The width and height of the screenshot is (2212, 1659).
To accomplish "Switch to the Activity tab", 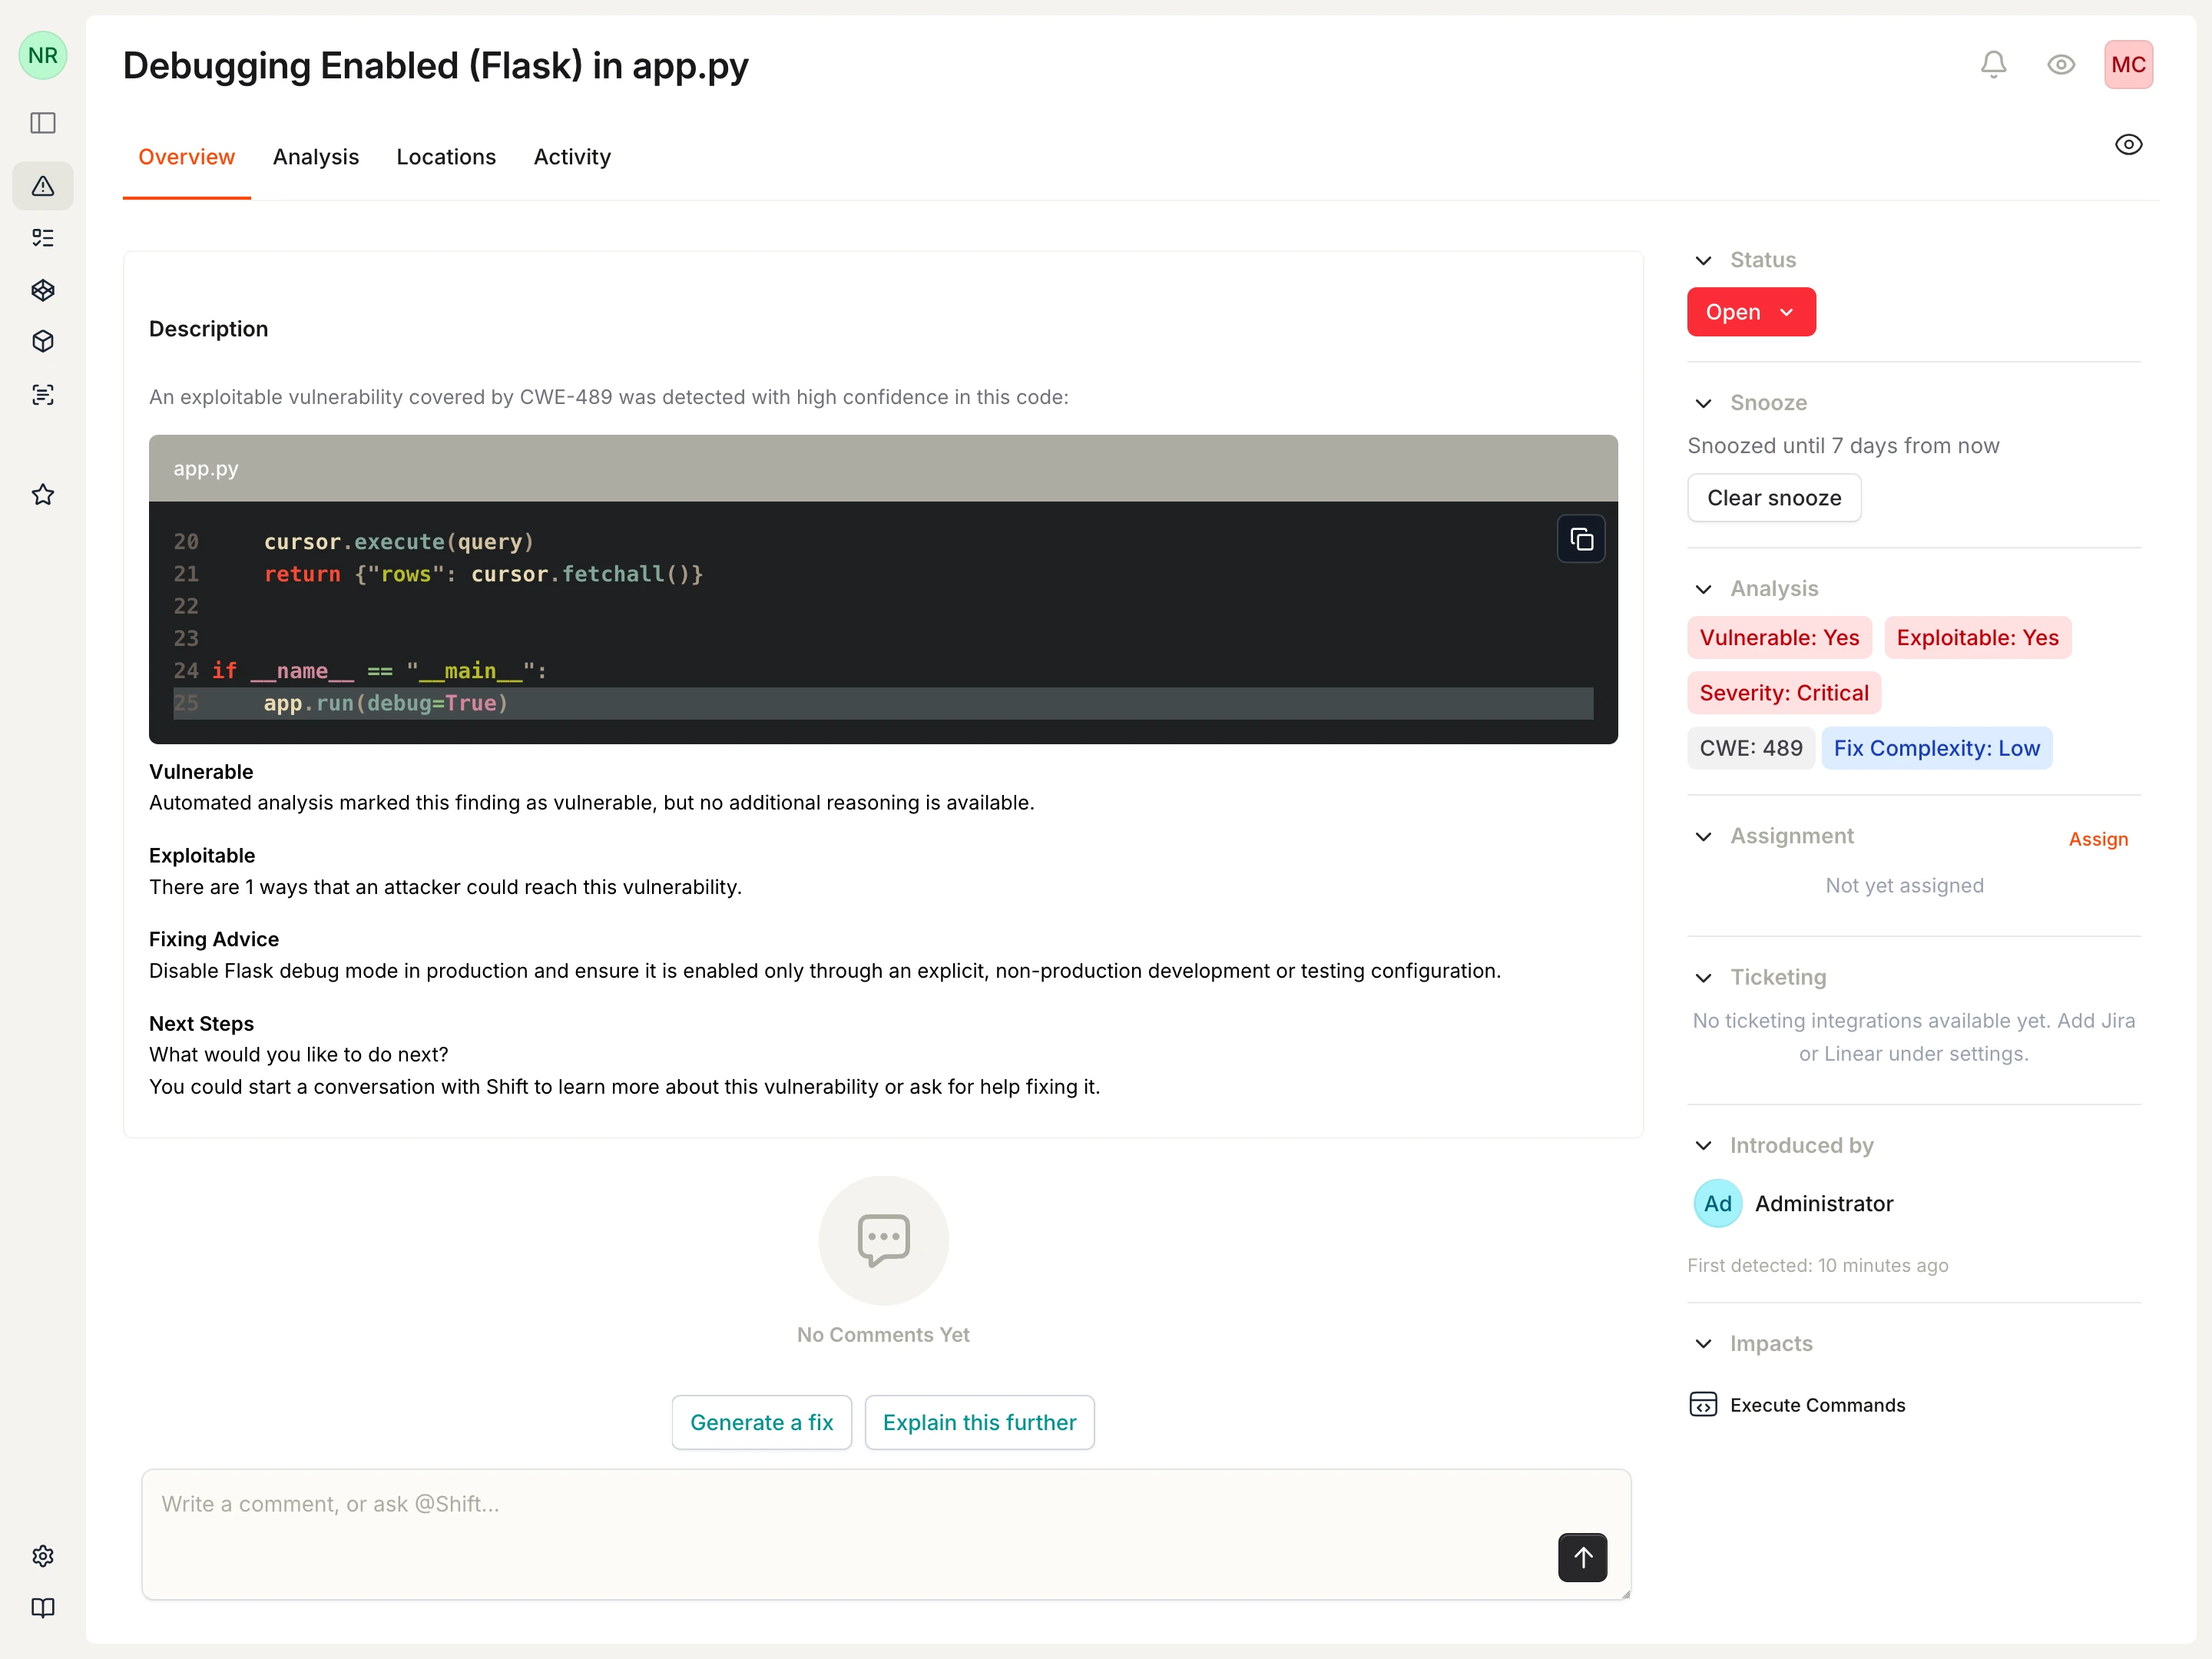I will coord(572,157).
